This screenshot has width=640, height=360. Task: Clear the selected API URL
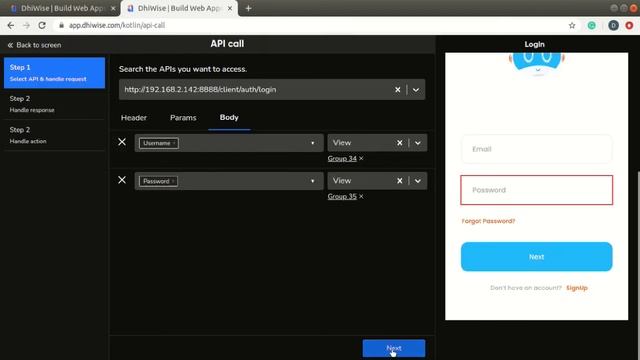click(x=397, y=89)
